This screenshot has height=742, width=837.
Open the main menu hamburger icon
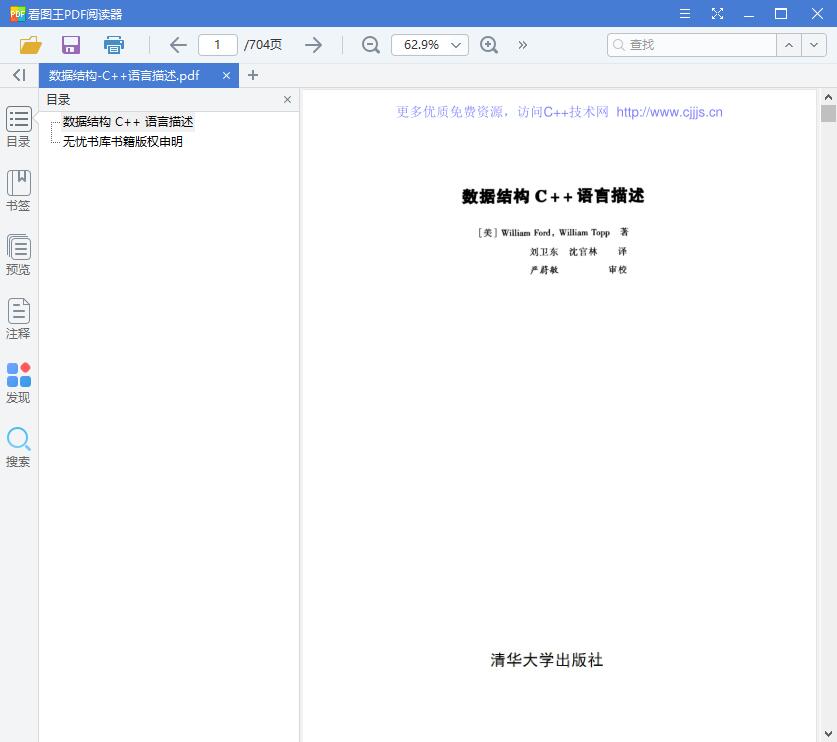(x=685, y=14)
